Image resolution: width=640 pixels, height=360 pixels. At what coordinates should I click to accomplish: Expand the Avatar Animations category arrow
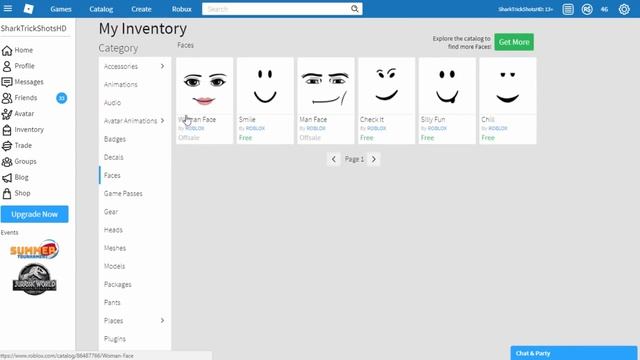coord(162,121)
